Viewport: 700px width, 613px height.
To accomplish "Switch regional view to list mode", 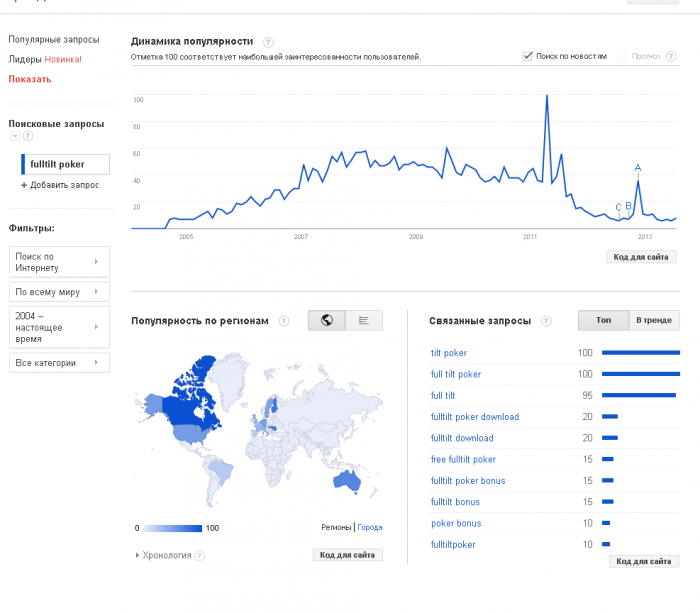I will pos(364,320).
